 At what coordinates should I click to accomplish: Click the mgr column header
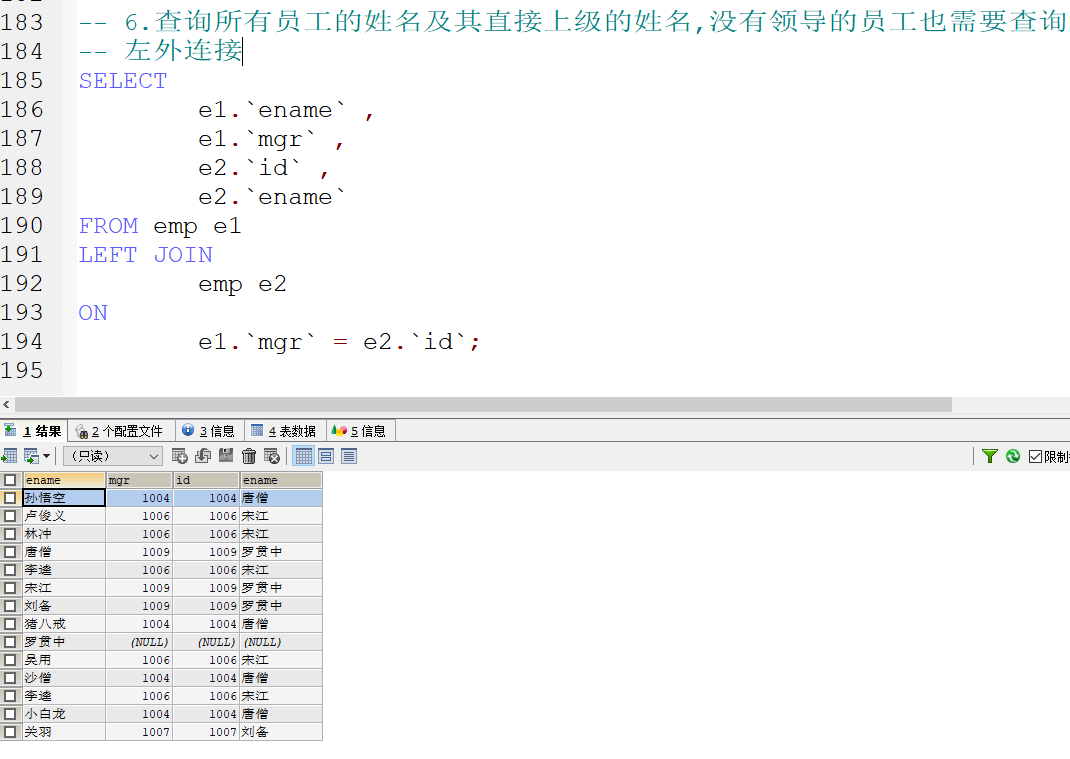pyautogui.click(x=138, y=479)
